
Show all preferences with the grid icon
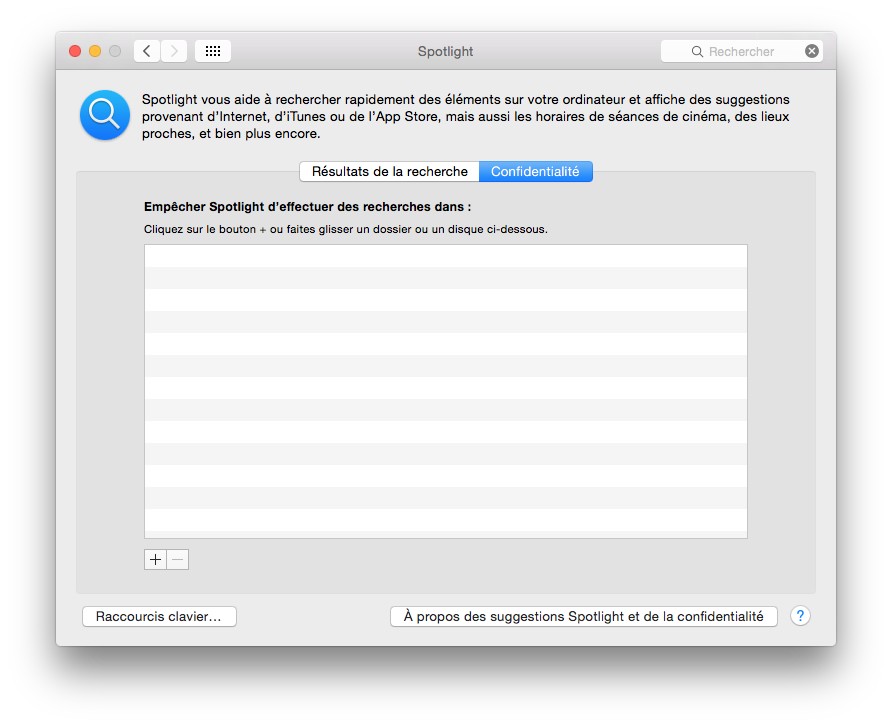click(x=213, y=51)
